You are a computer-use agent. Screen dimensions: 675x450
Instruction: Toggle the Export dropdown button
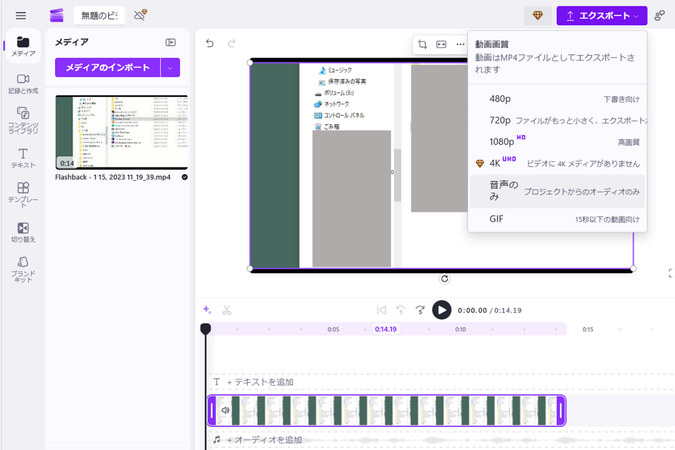(601, 16)
